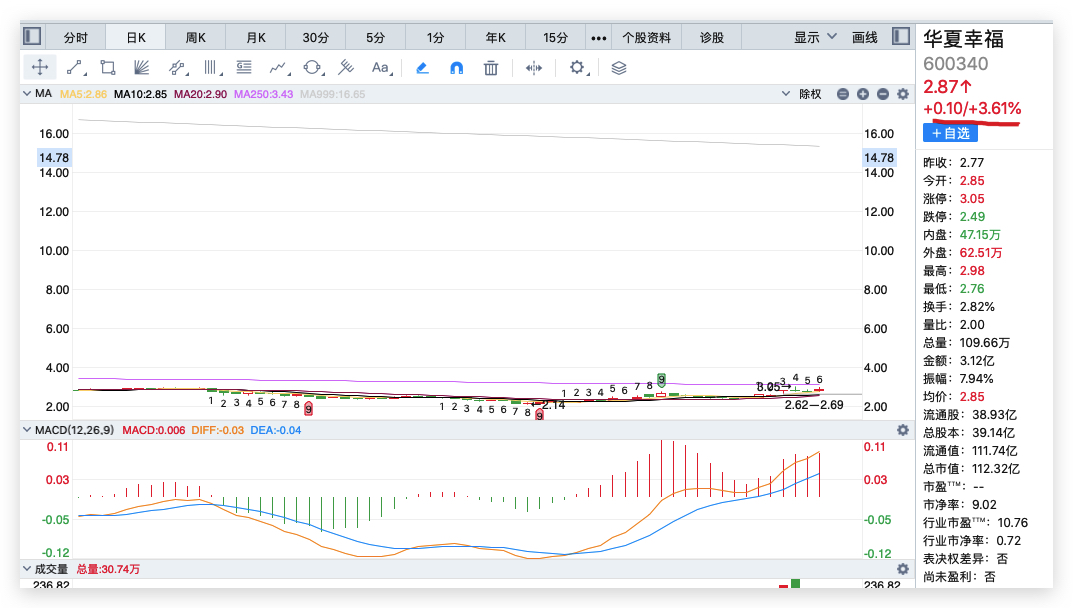Click the 自选 add to watchlist button
This screenshot has width=1073, height=608.
click(950, 133)
